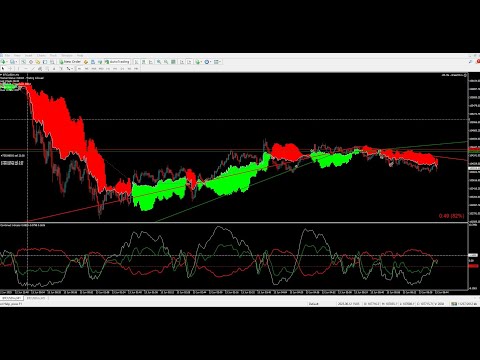This screenshot has width=480, height=360.
Task: Expand the New Chart dropdown arrow
Action: (x=7, y=62)
